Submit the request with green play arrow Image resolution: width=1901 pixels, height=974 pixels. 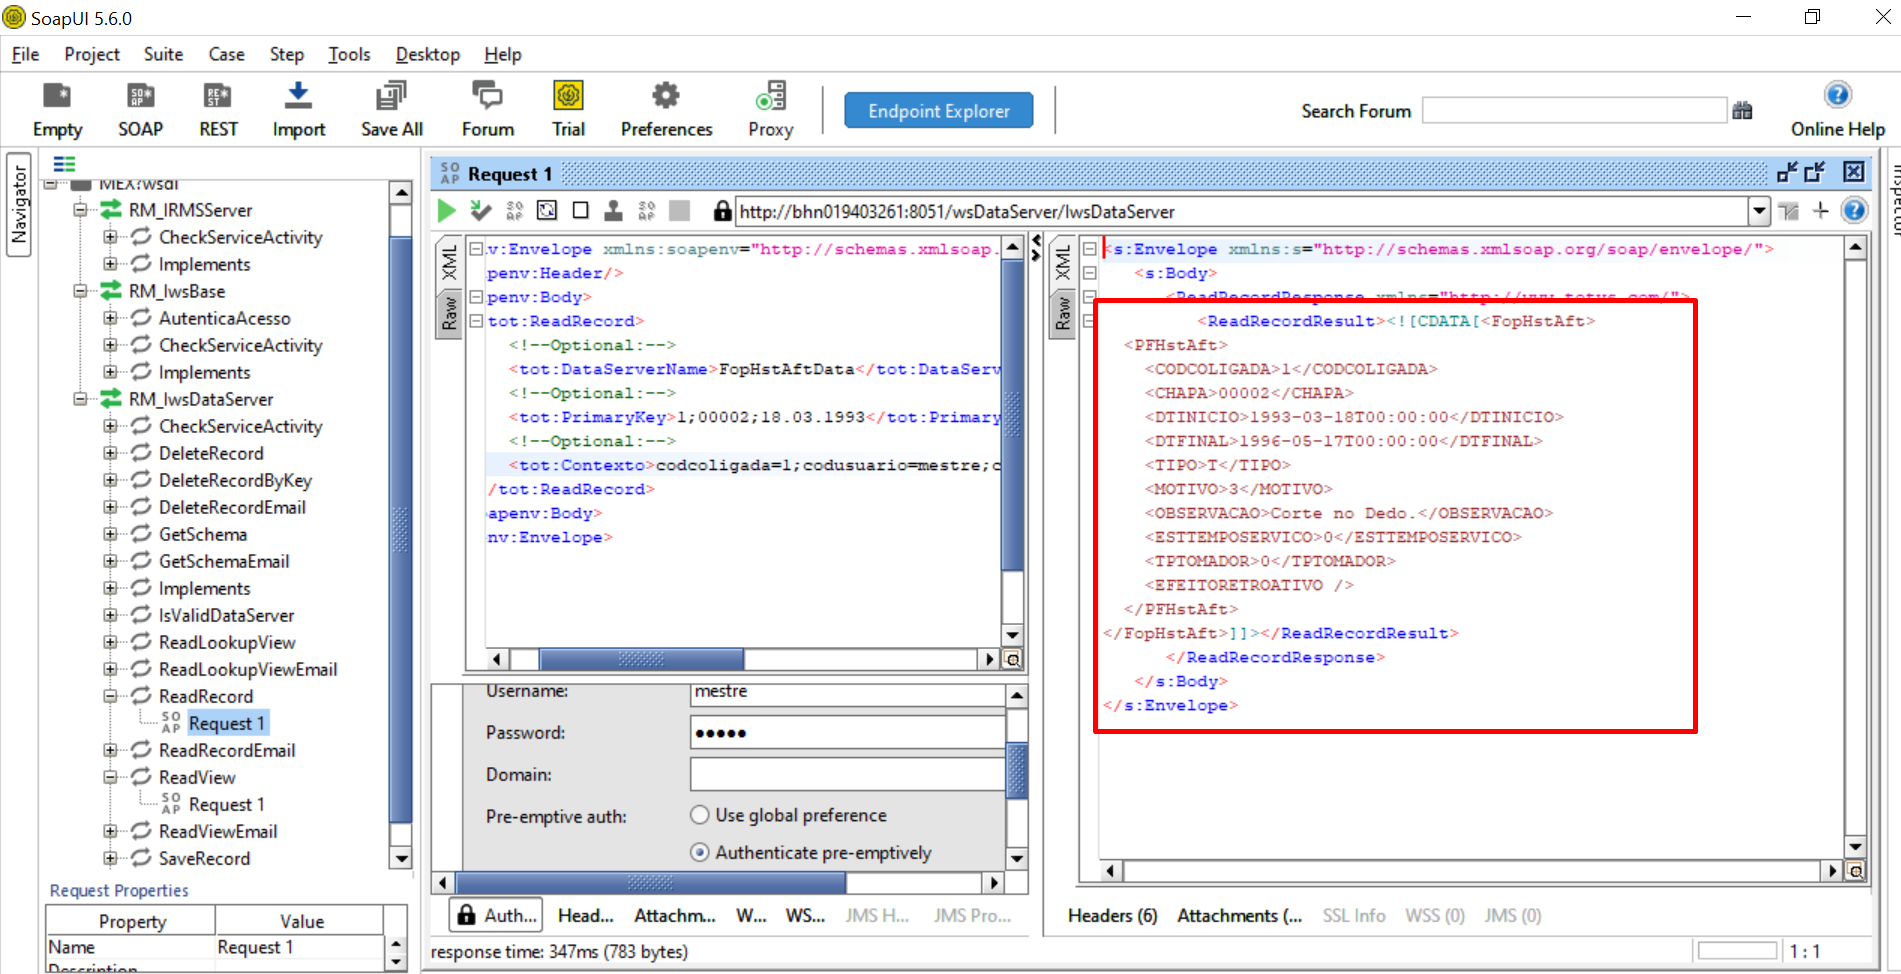coord(446,210)
